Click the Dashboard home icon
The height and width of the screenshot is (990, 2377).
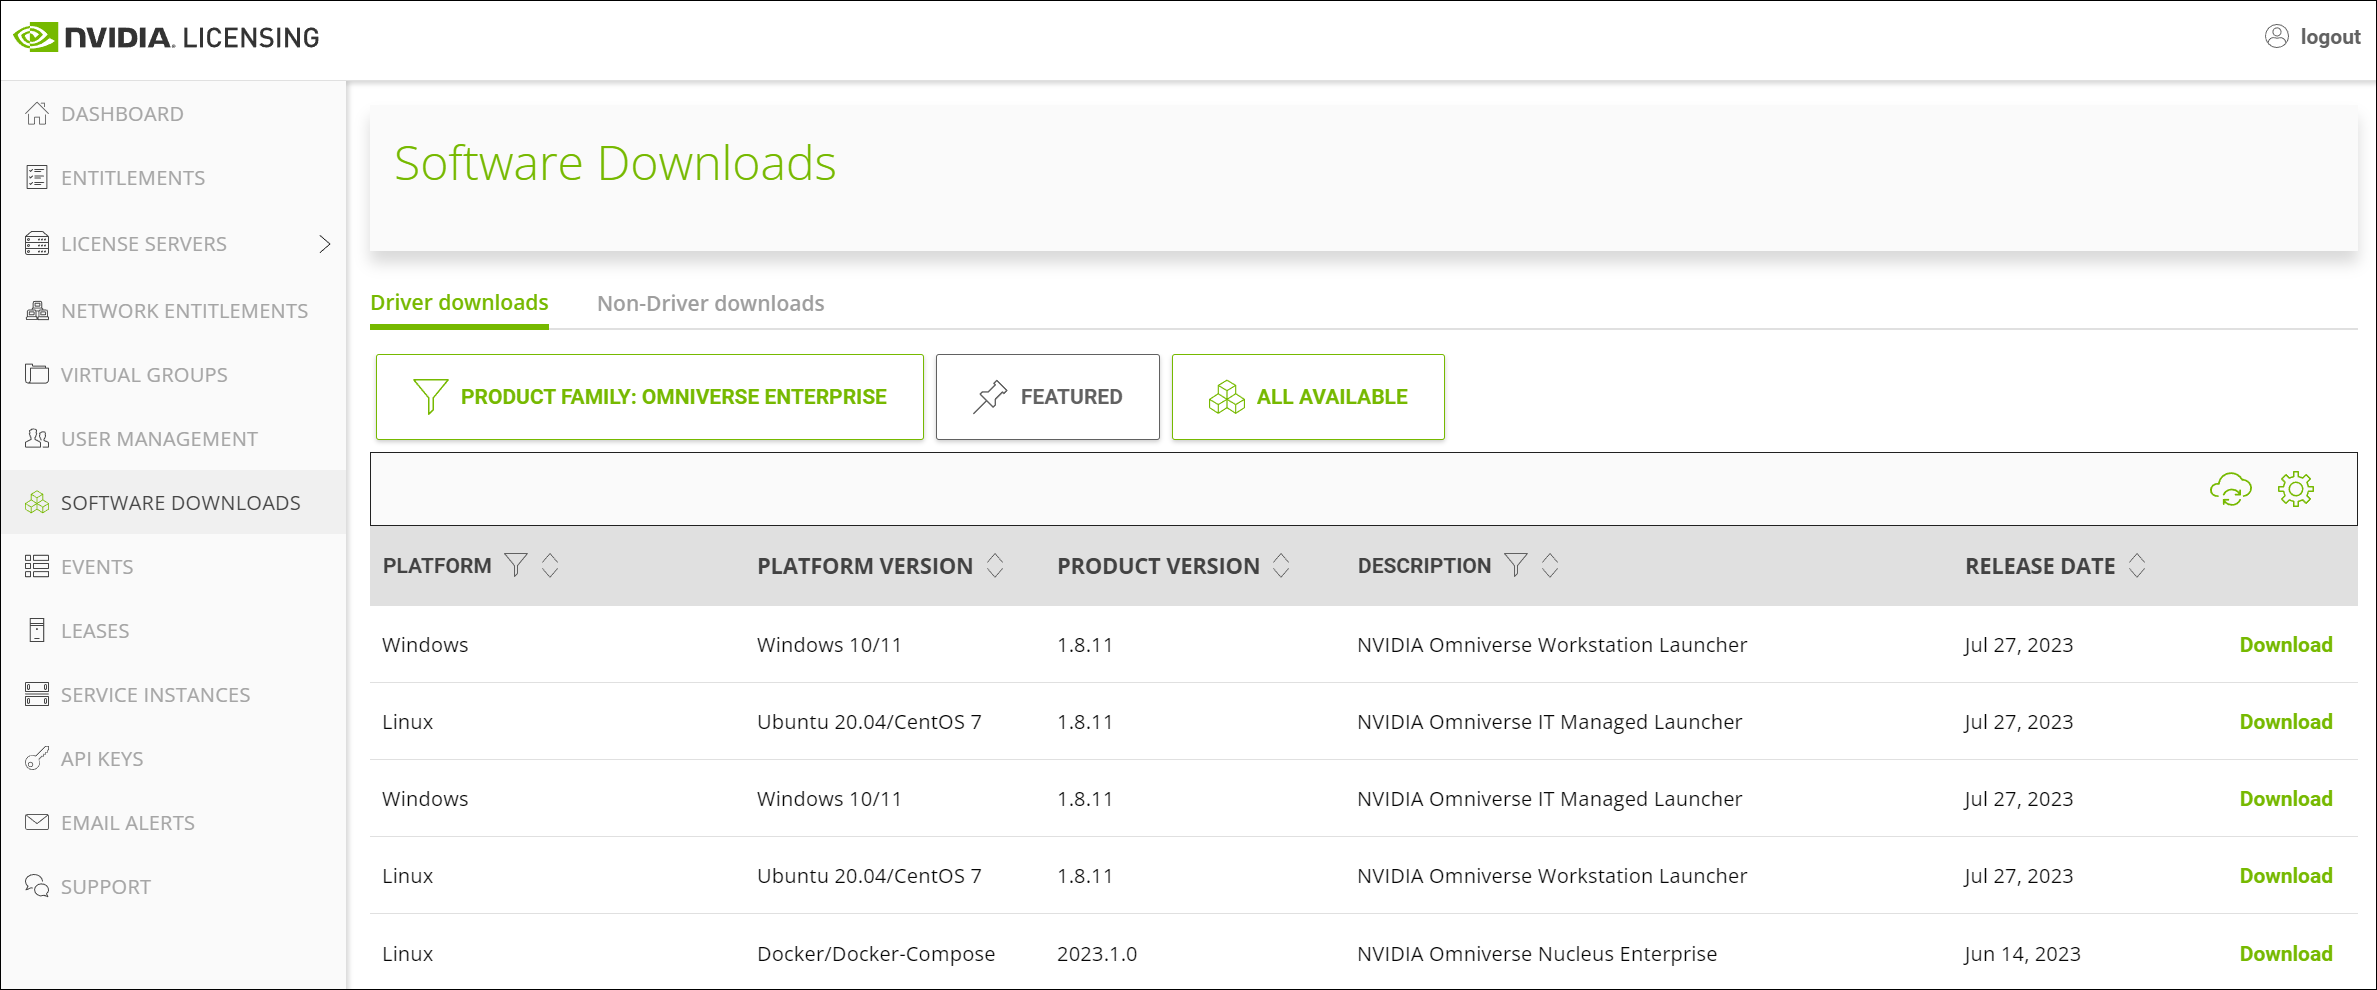[37, 113]
